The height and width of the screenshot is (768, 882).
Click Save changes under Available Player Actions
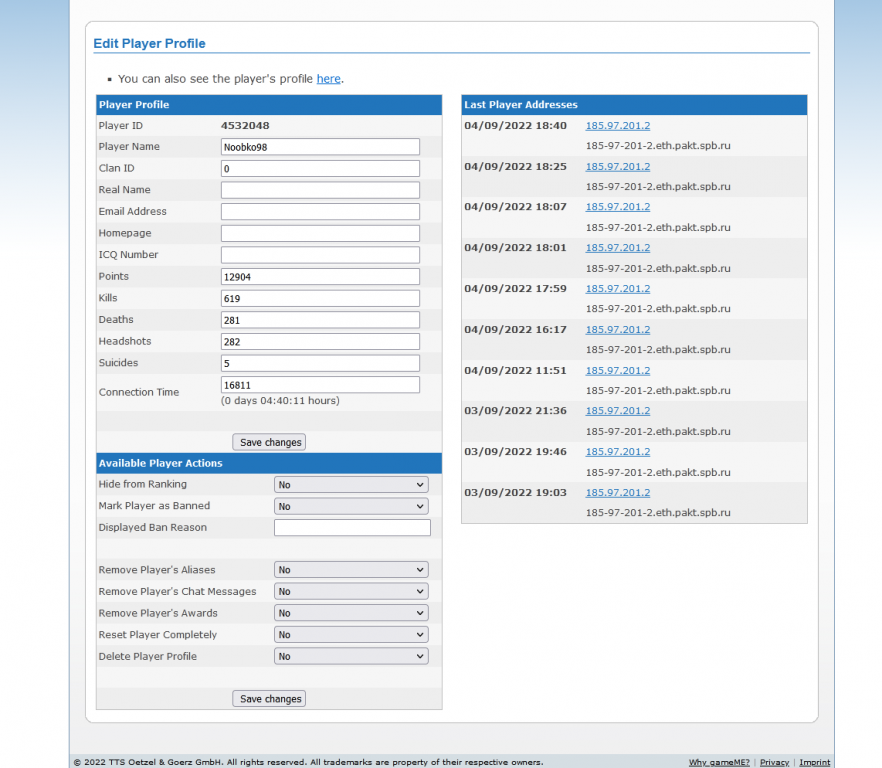pyautogui.click(x=269, y=699)
